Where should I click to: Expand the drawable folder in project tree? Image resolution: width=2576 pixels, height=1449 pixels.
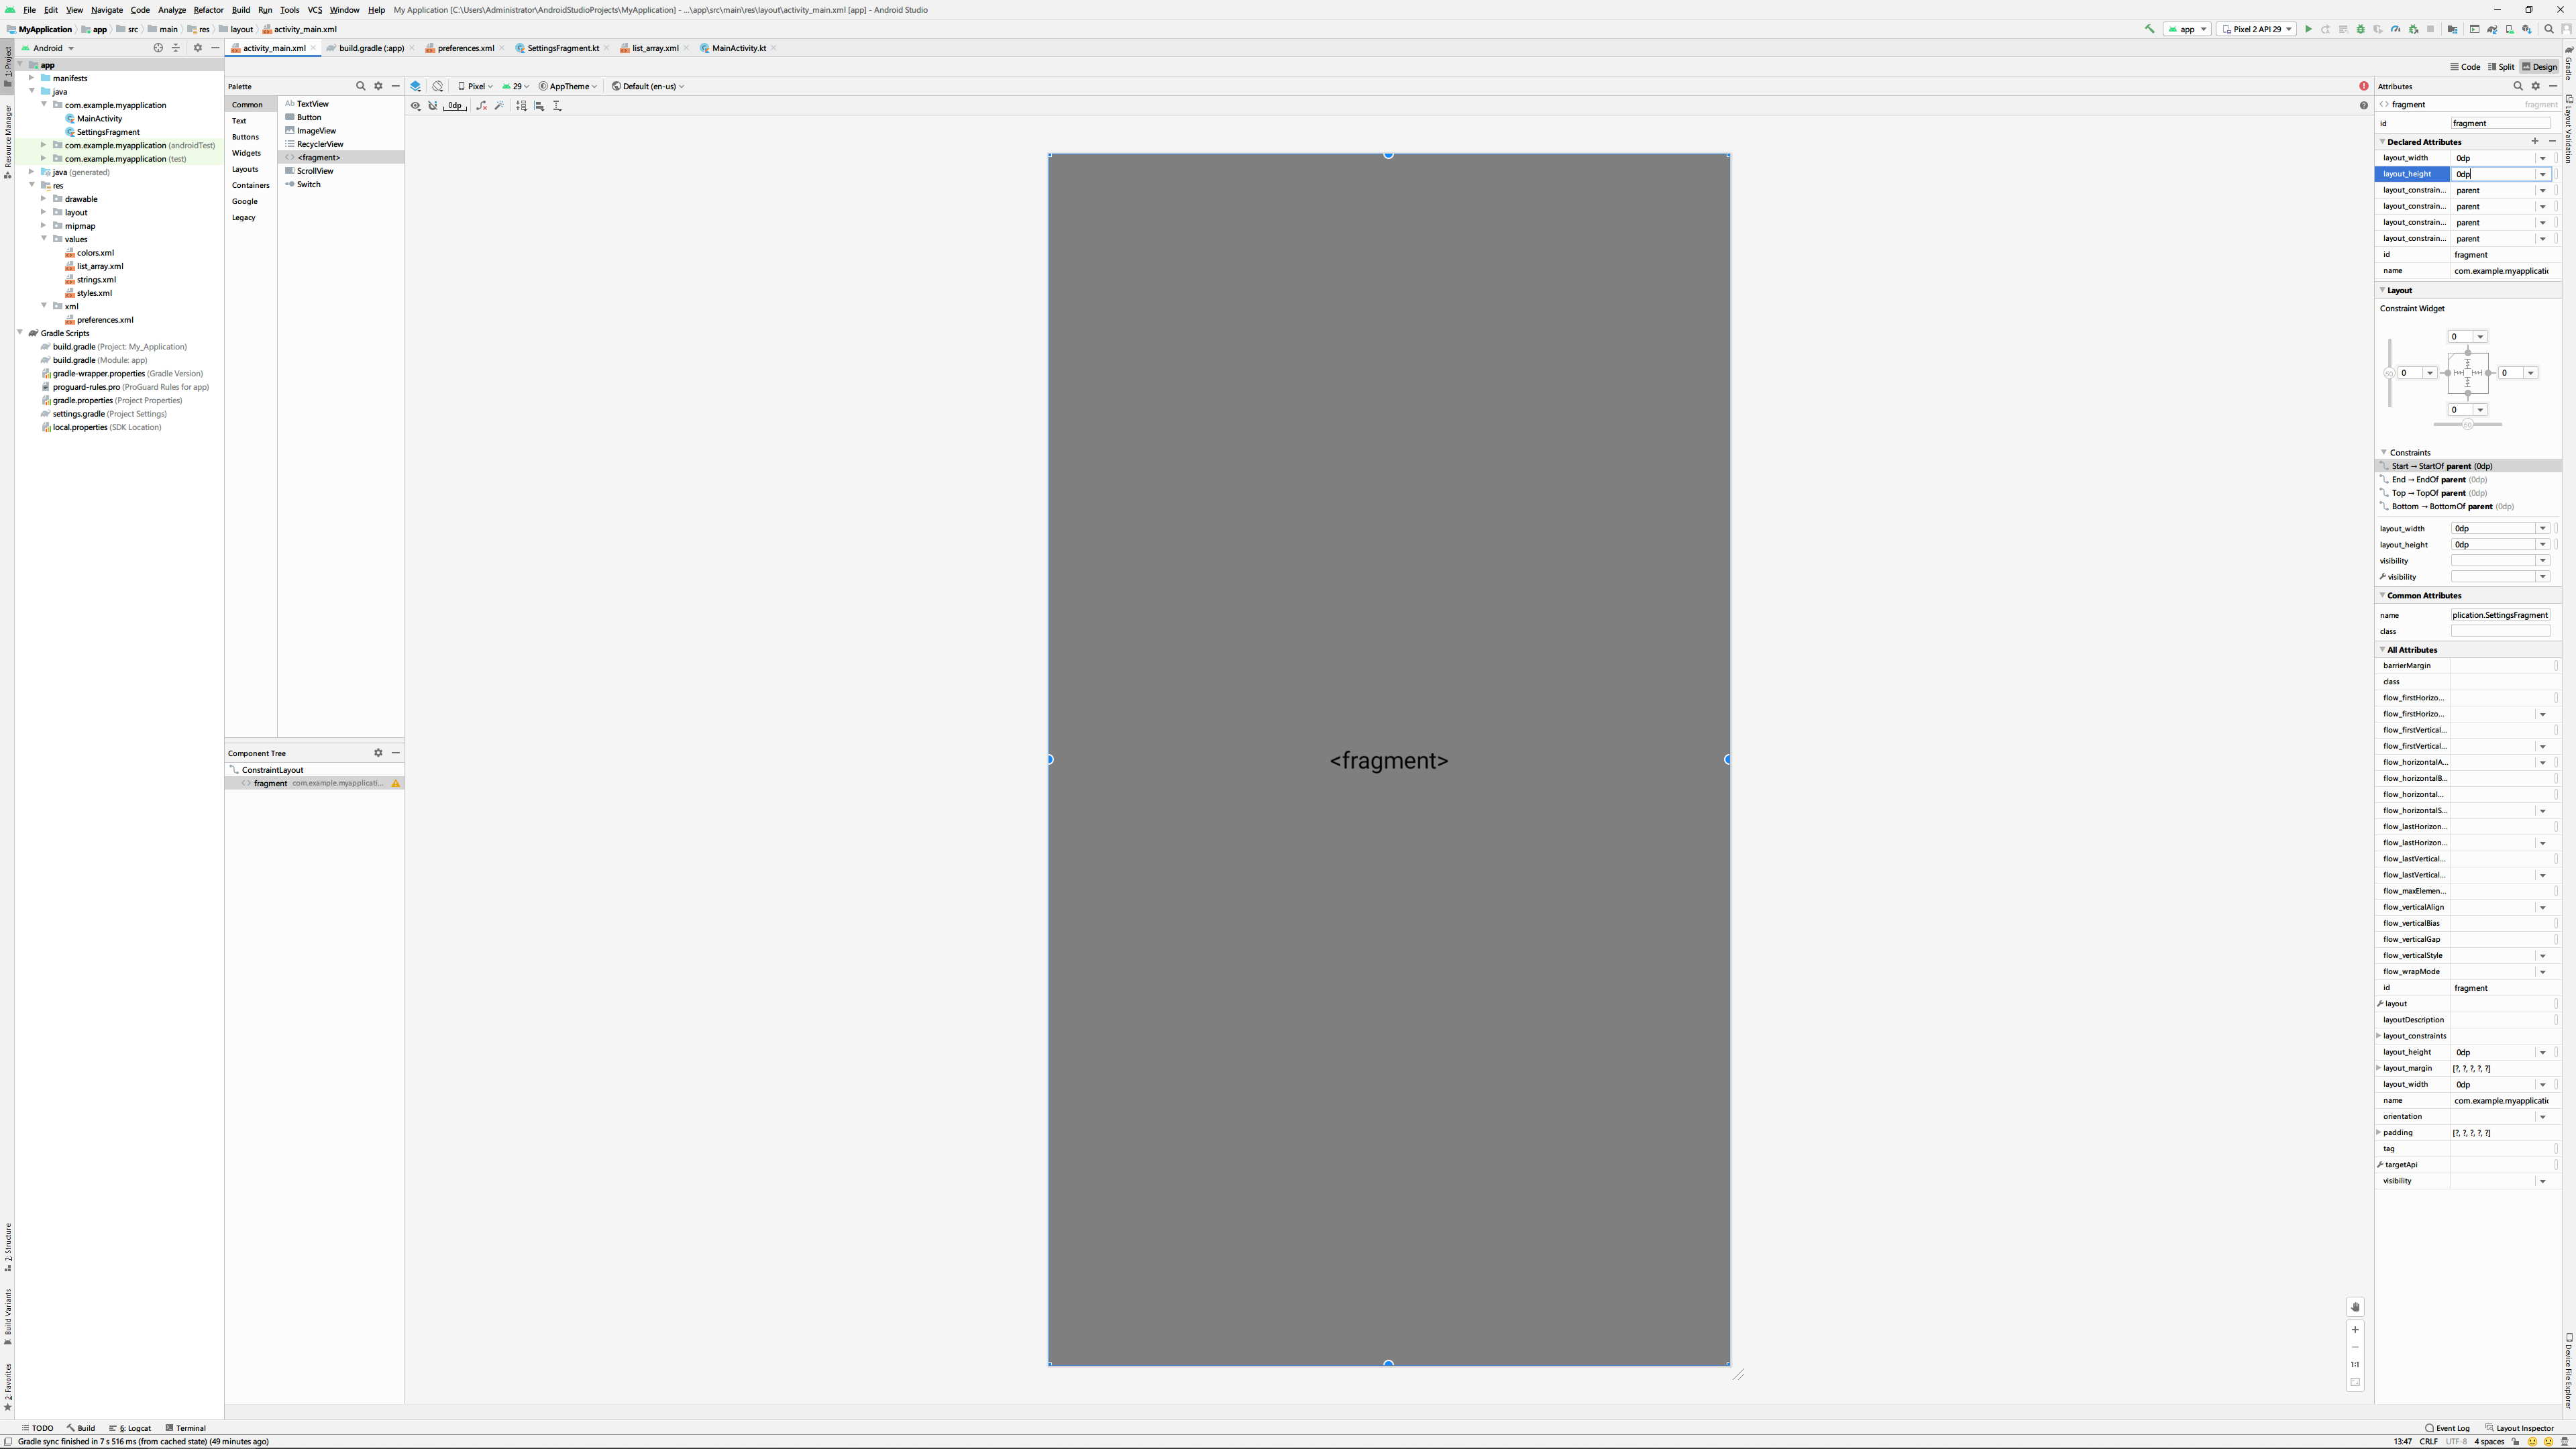pos(44,199)
